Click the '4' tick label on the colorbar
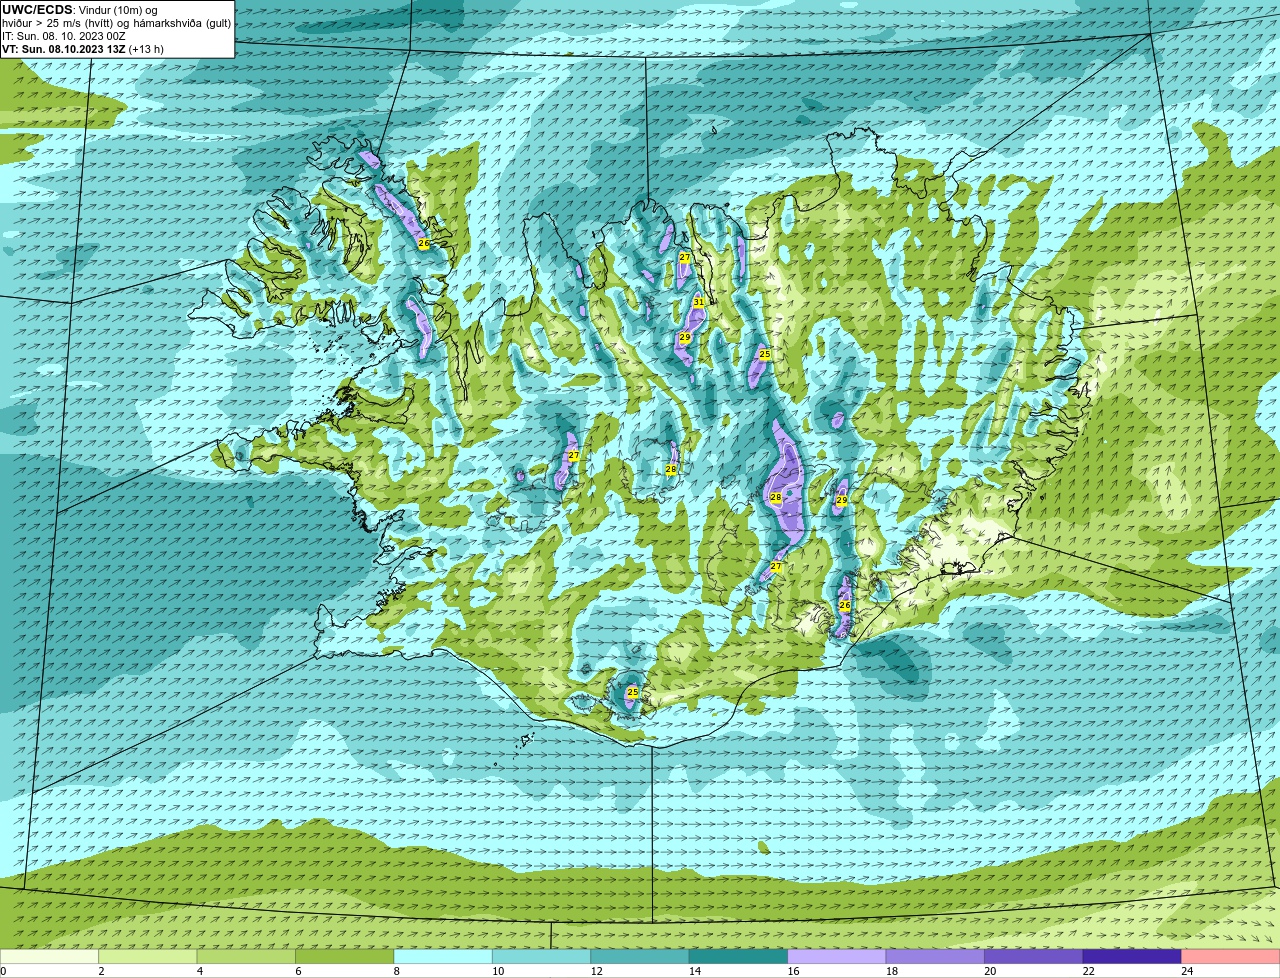 (x=200, y=971)
